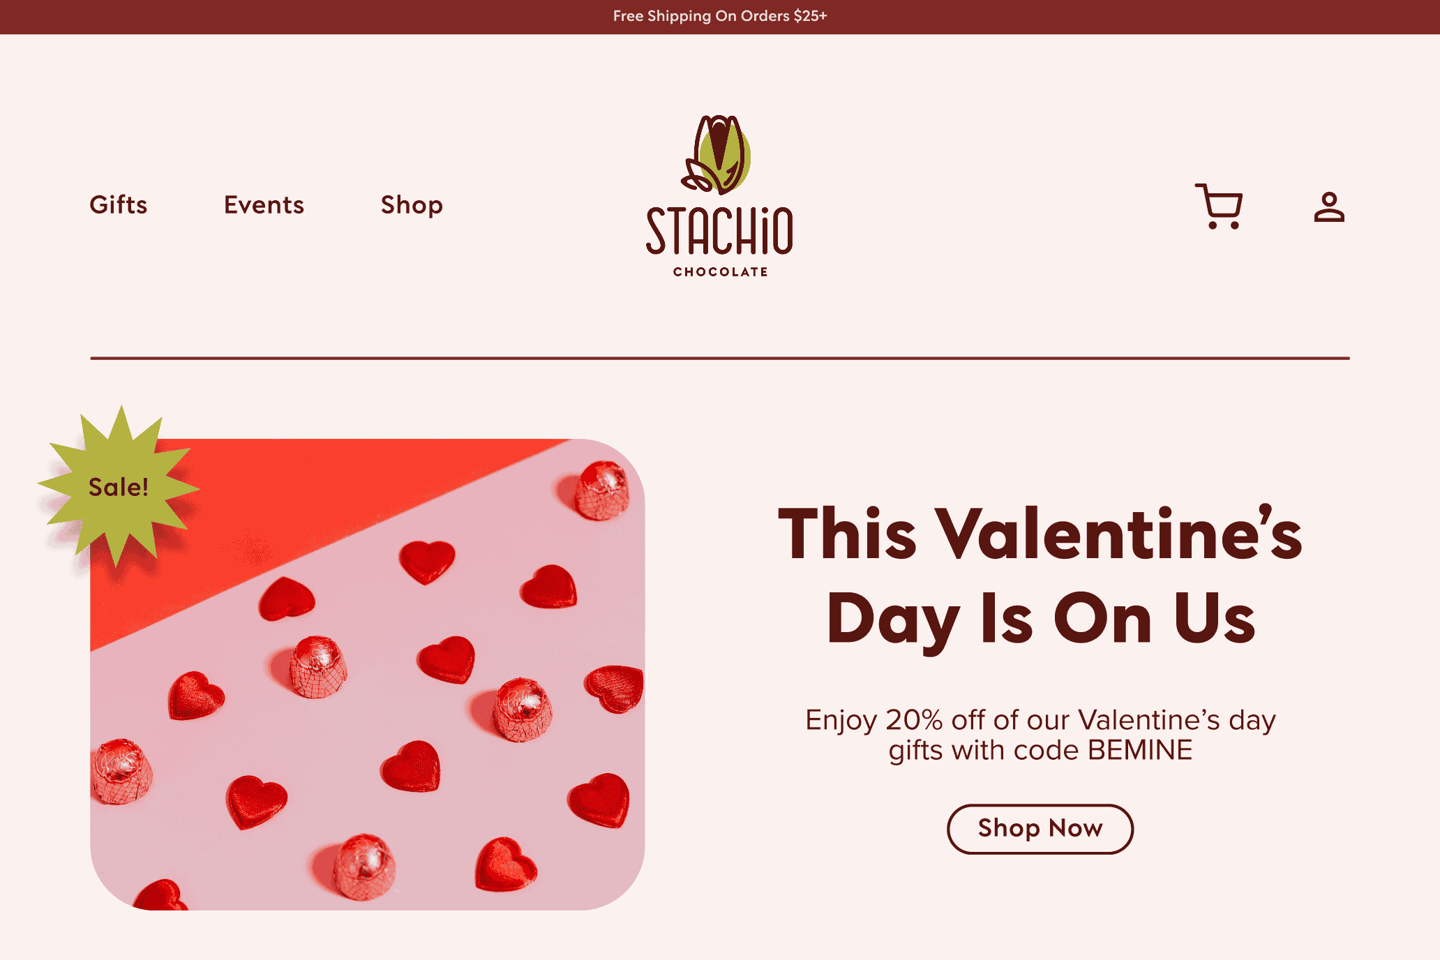Screen dimensions: 1440x960
Task: Click the word "Valentine's" in the headline
Action: pos(1118,534)
